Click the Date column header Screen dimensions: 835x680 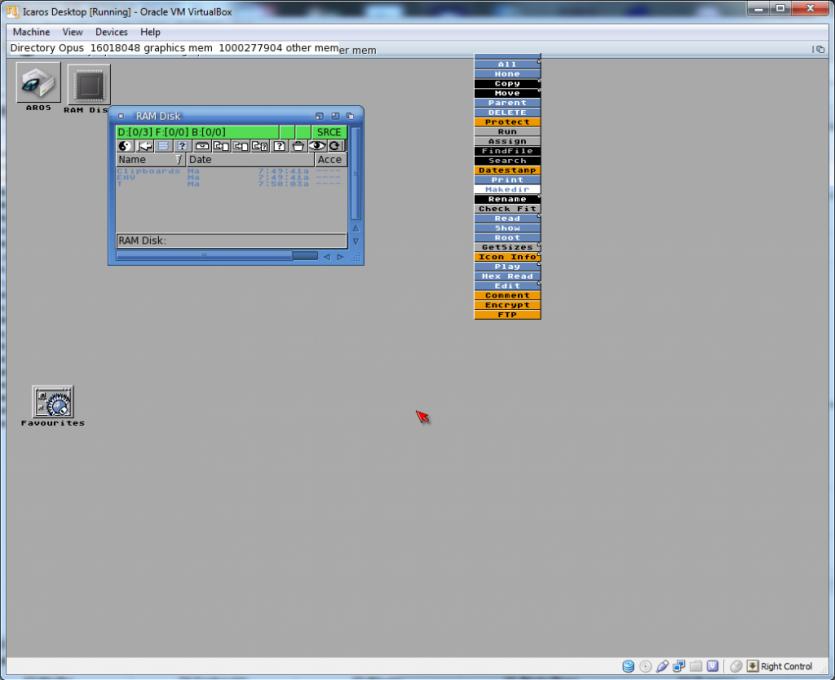pyautogui.click(x=248, y=160)
